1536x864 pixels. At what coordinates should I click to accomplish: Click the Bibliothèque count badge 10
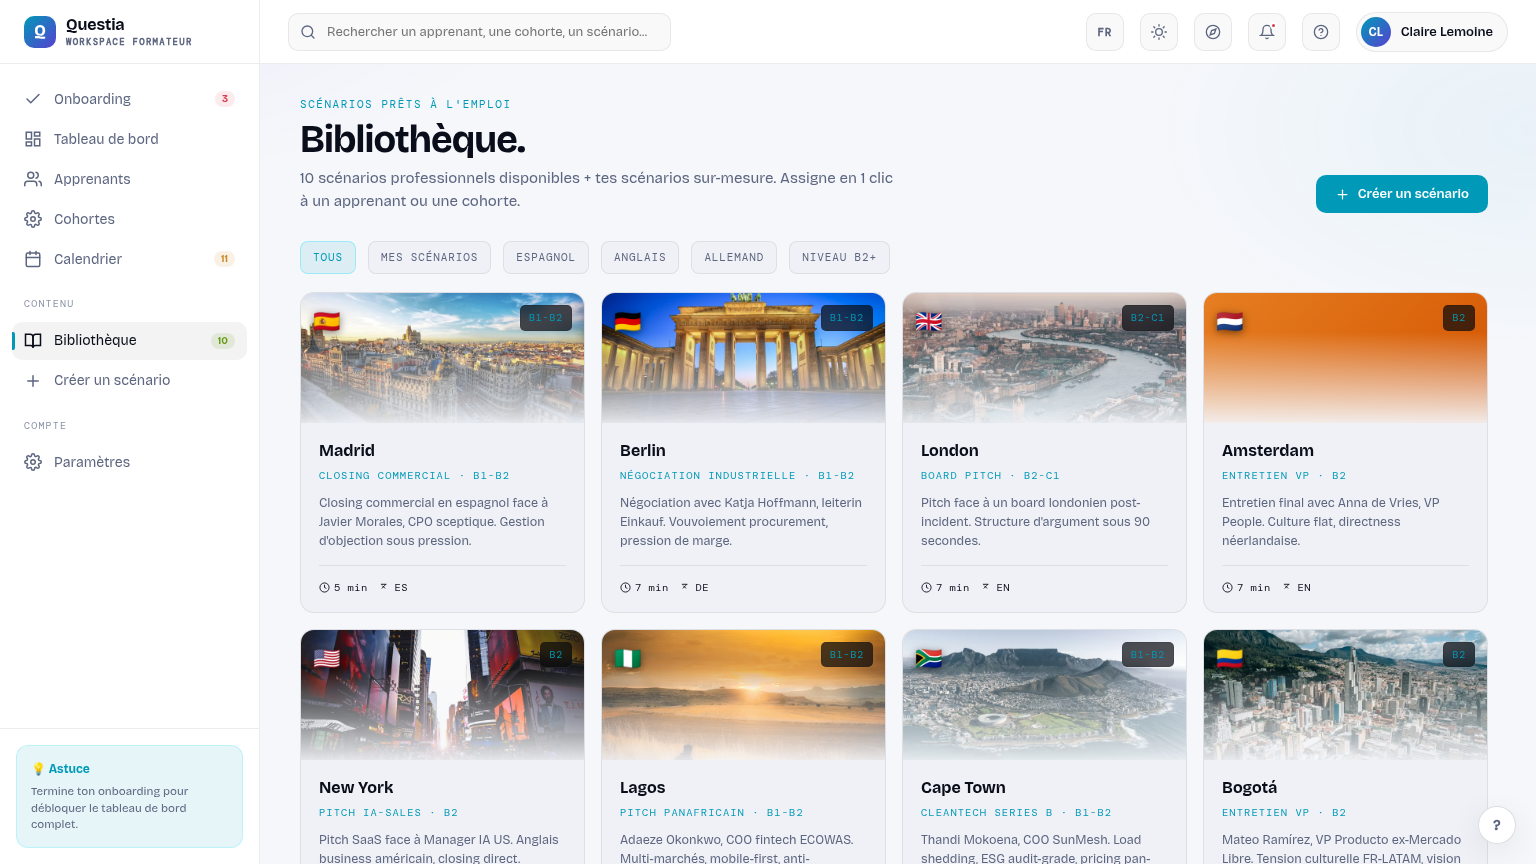pyautogui.click(x=223, y=341)
